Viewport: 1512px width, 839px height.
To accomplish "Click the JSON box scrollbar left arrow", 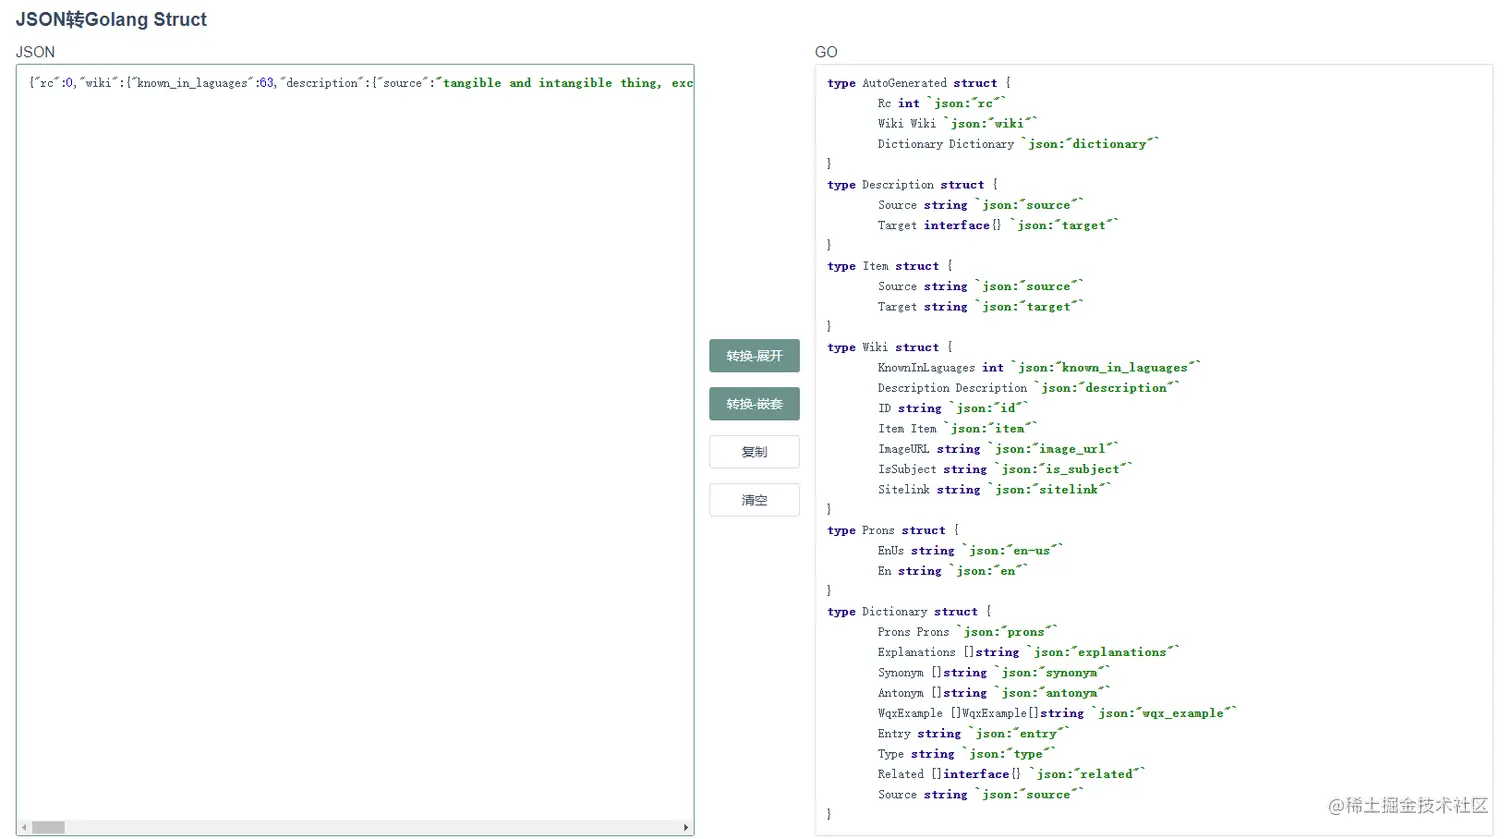I will tap(24, 828).
